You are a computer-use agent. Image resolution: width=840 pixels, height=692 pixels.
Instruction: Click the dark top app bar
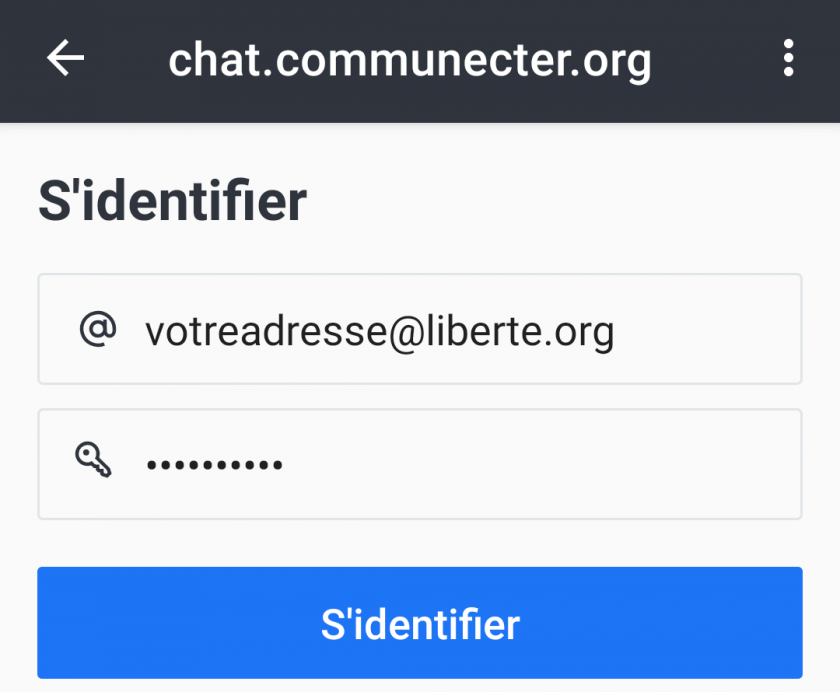[720, 60]
